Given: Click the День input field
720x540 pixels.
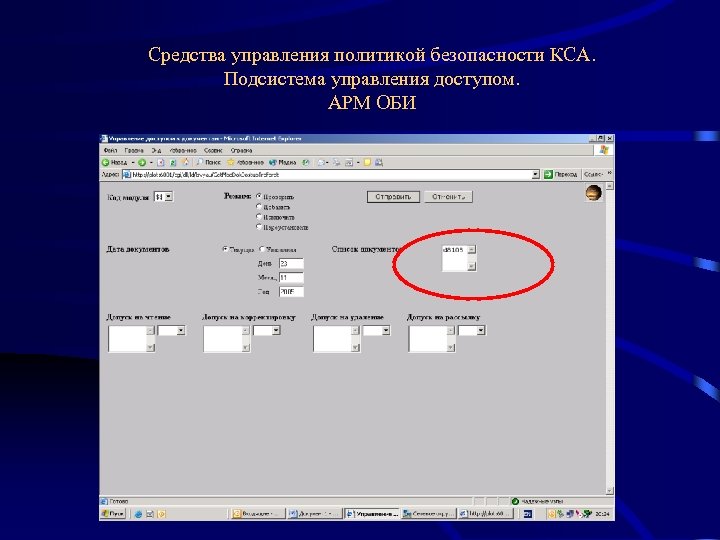Looking at the screenshot, I should tap(291, 264).
